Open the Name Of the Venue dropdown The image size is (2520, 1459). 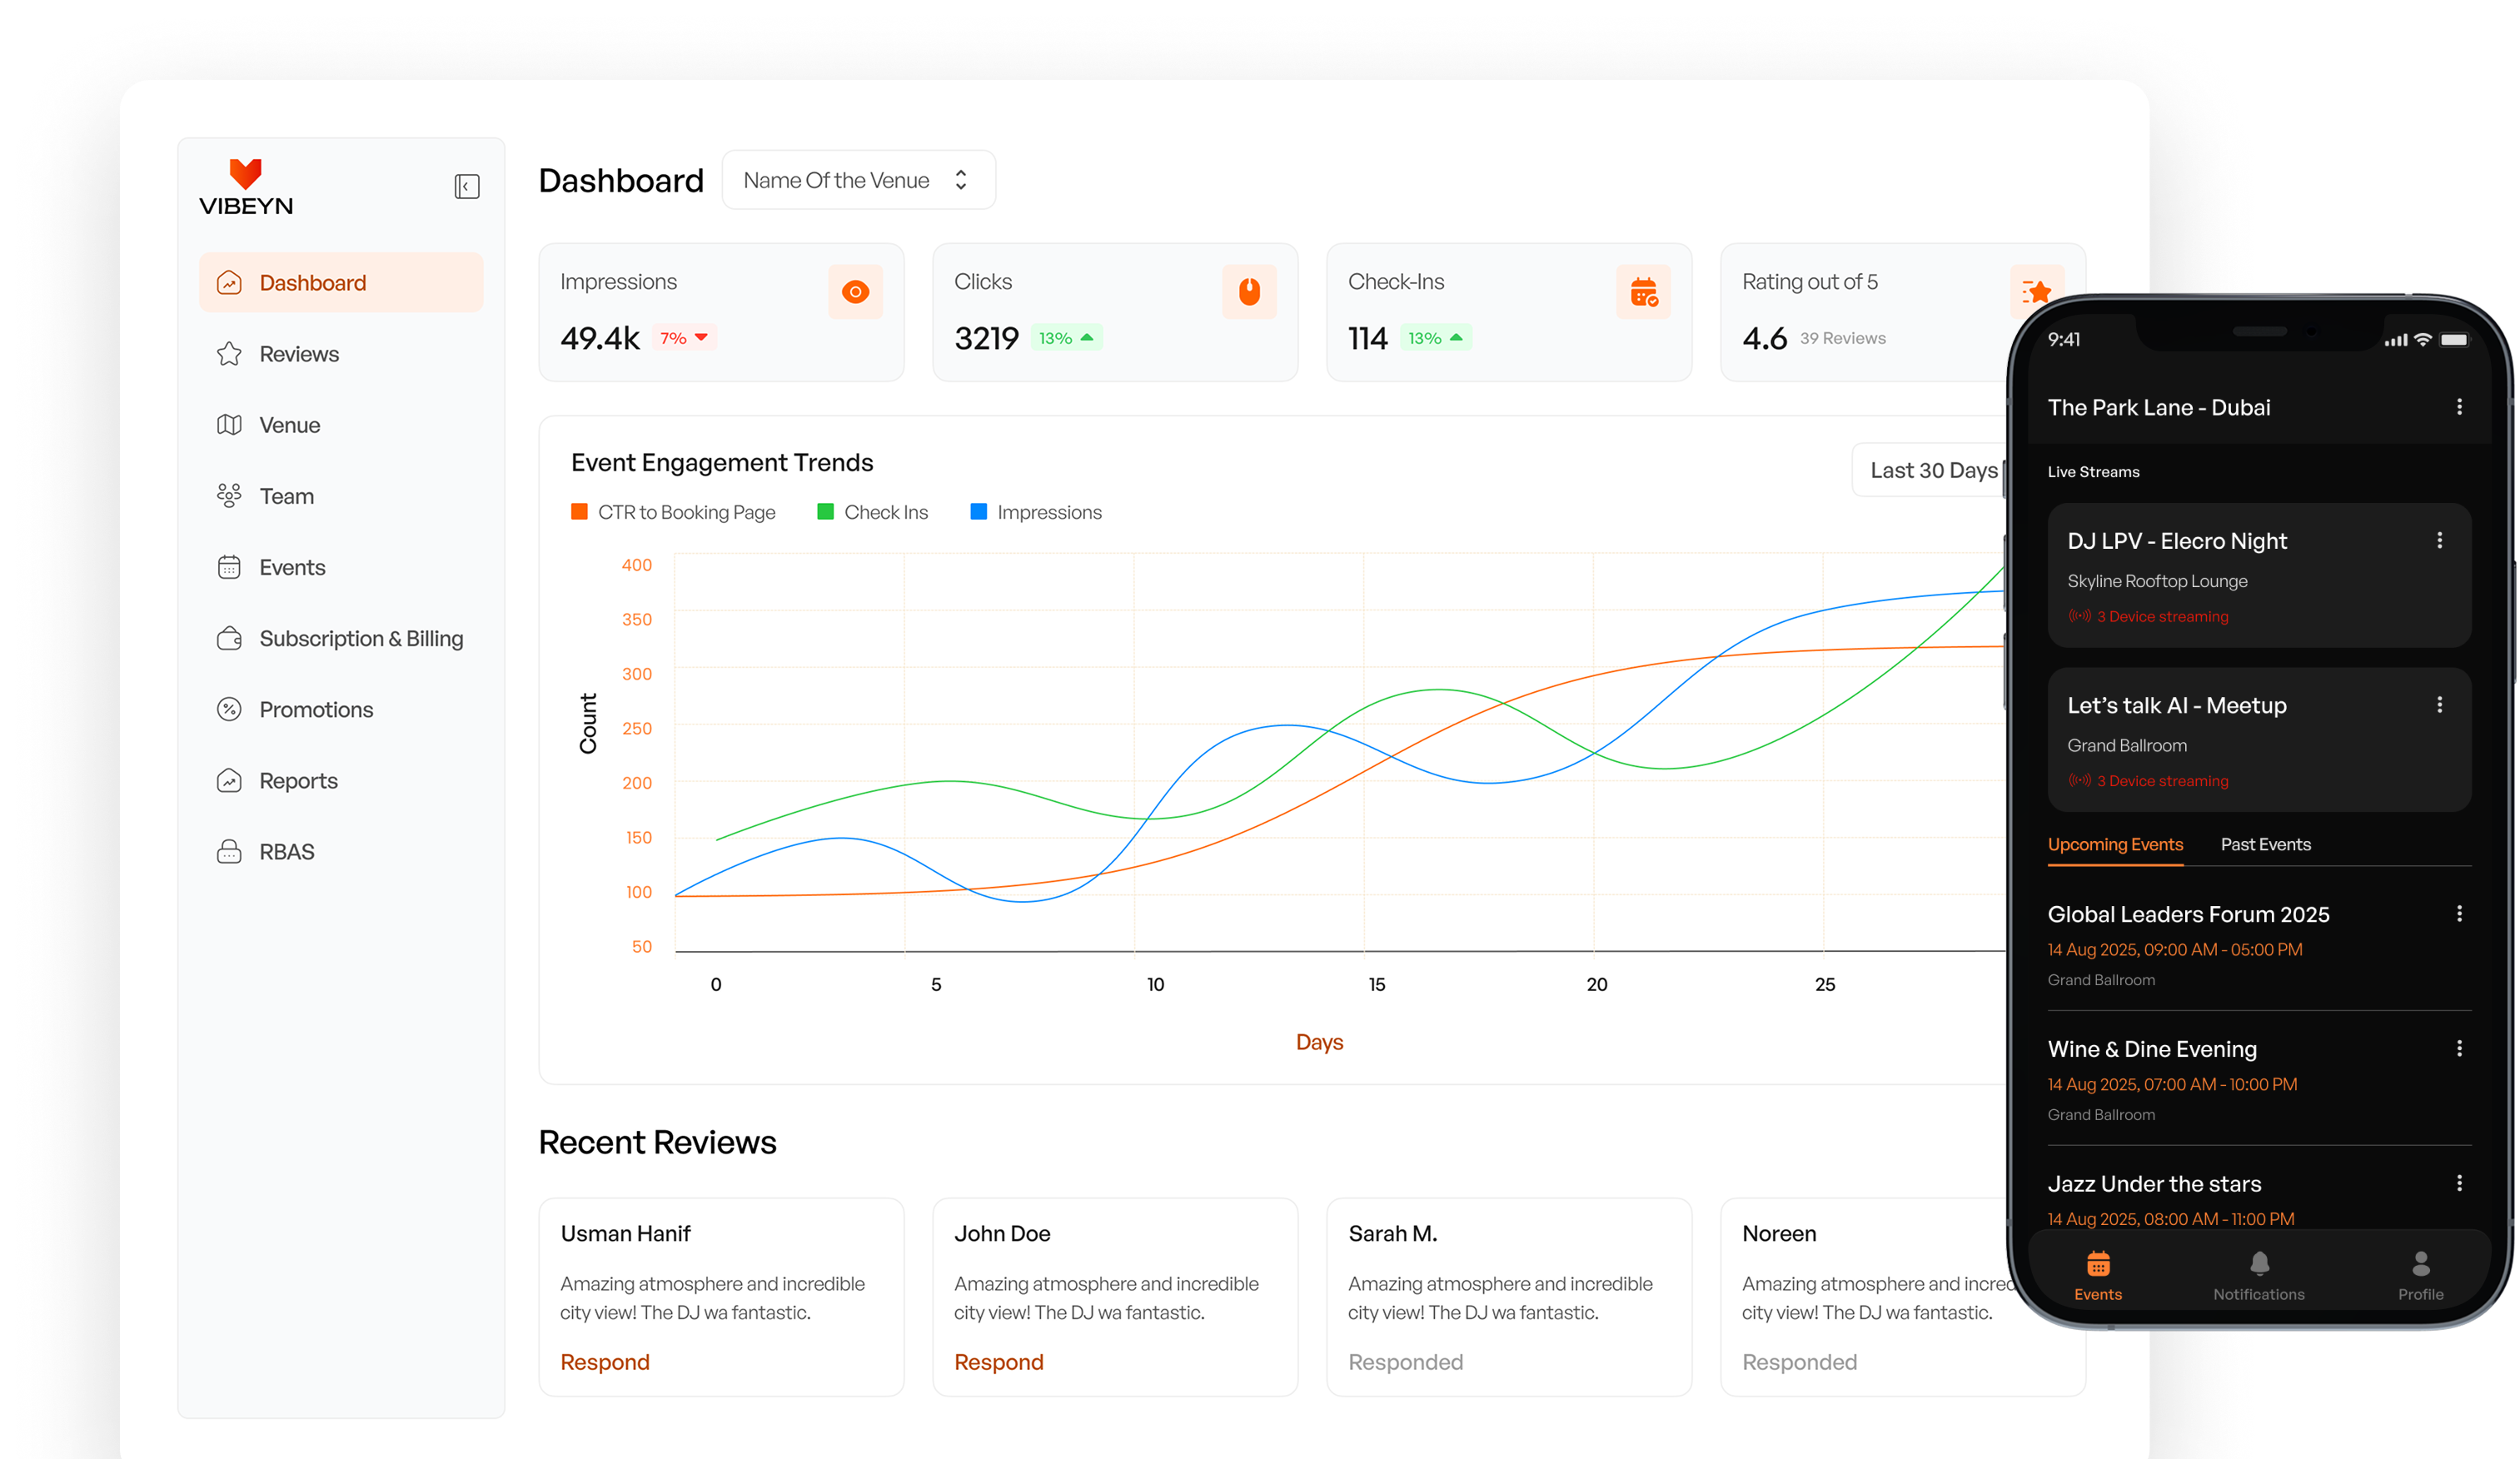pos(858,180)
